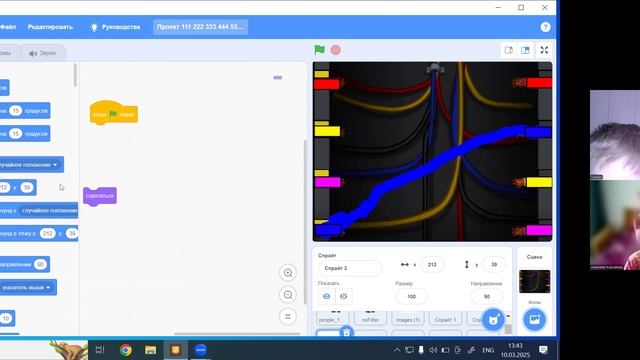This screenshot has height=360, width=640.
Task: Click sprite list scroll up arrow
Action: [508, 316]
